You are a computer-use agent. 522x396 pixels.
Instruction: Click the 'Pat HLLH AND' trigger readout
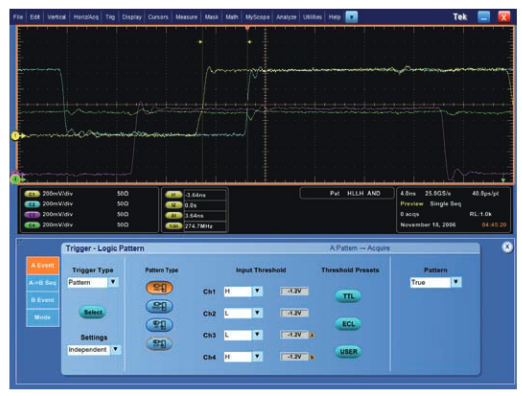point(355,193)
